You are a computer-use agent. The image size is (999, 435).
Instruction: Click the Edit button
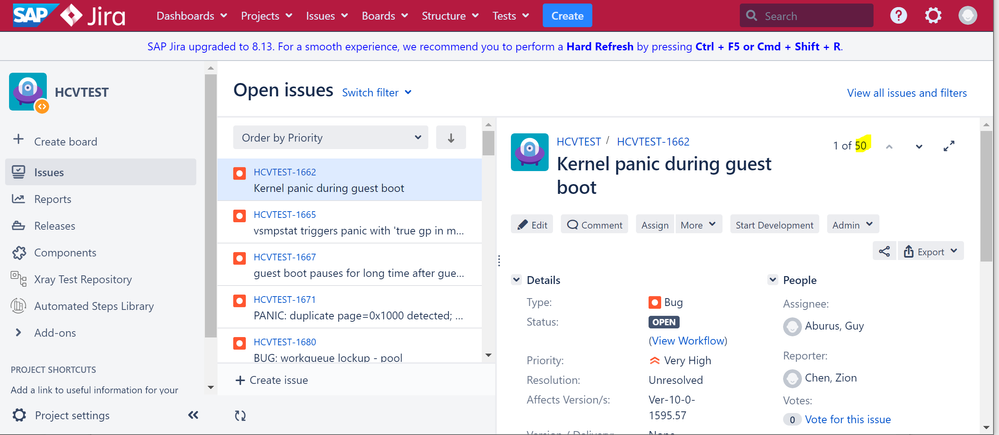pyautogui.click(x=533, y=225)
